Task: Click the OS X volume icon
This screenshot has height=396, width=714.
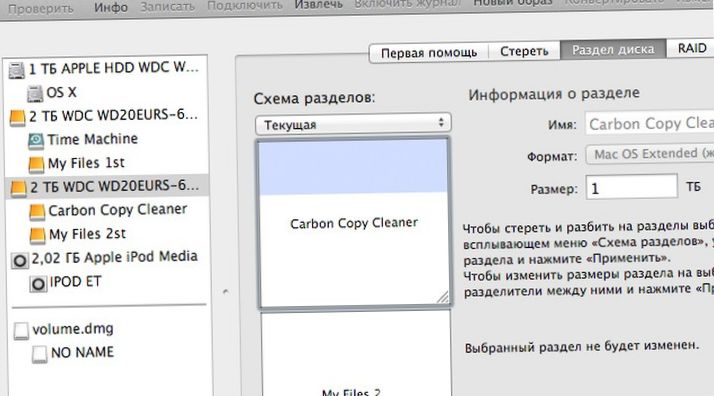Action: (x=35, y=93)
